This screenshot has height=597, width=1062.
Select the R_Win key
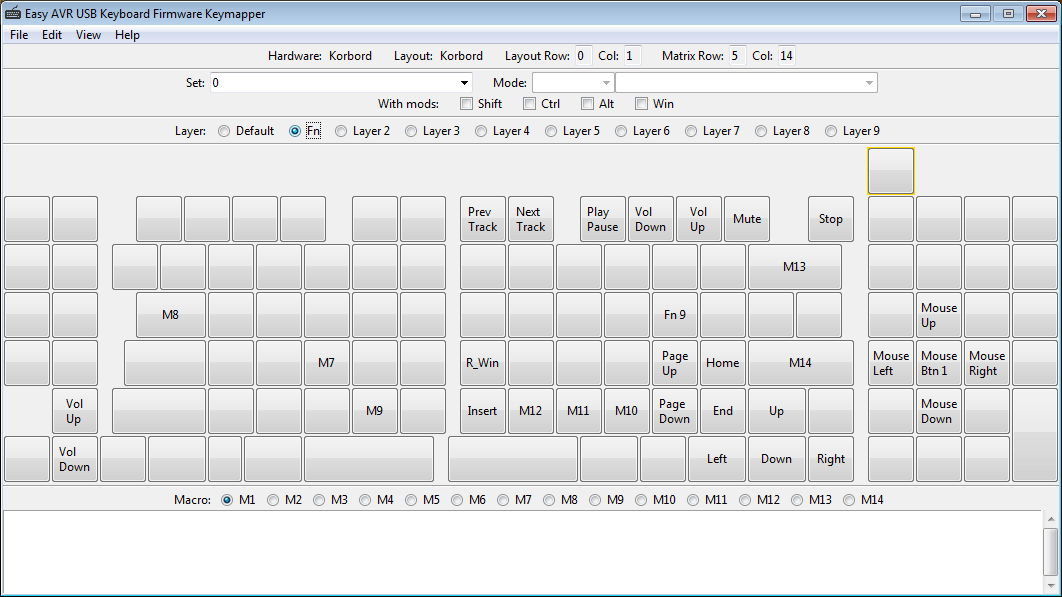[x=483, y=363]
